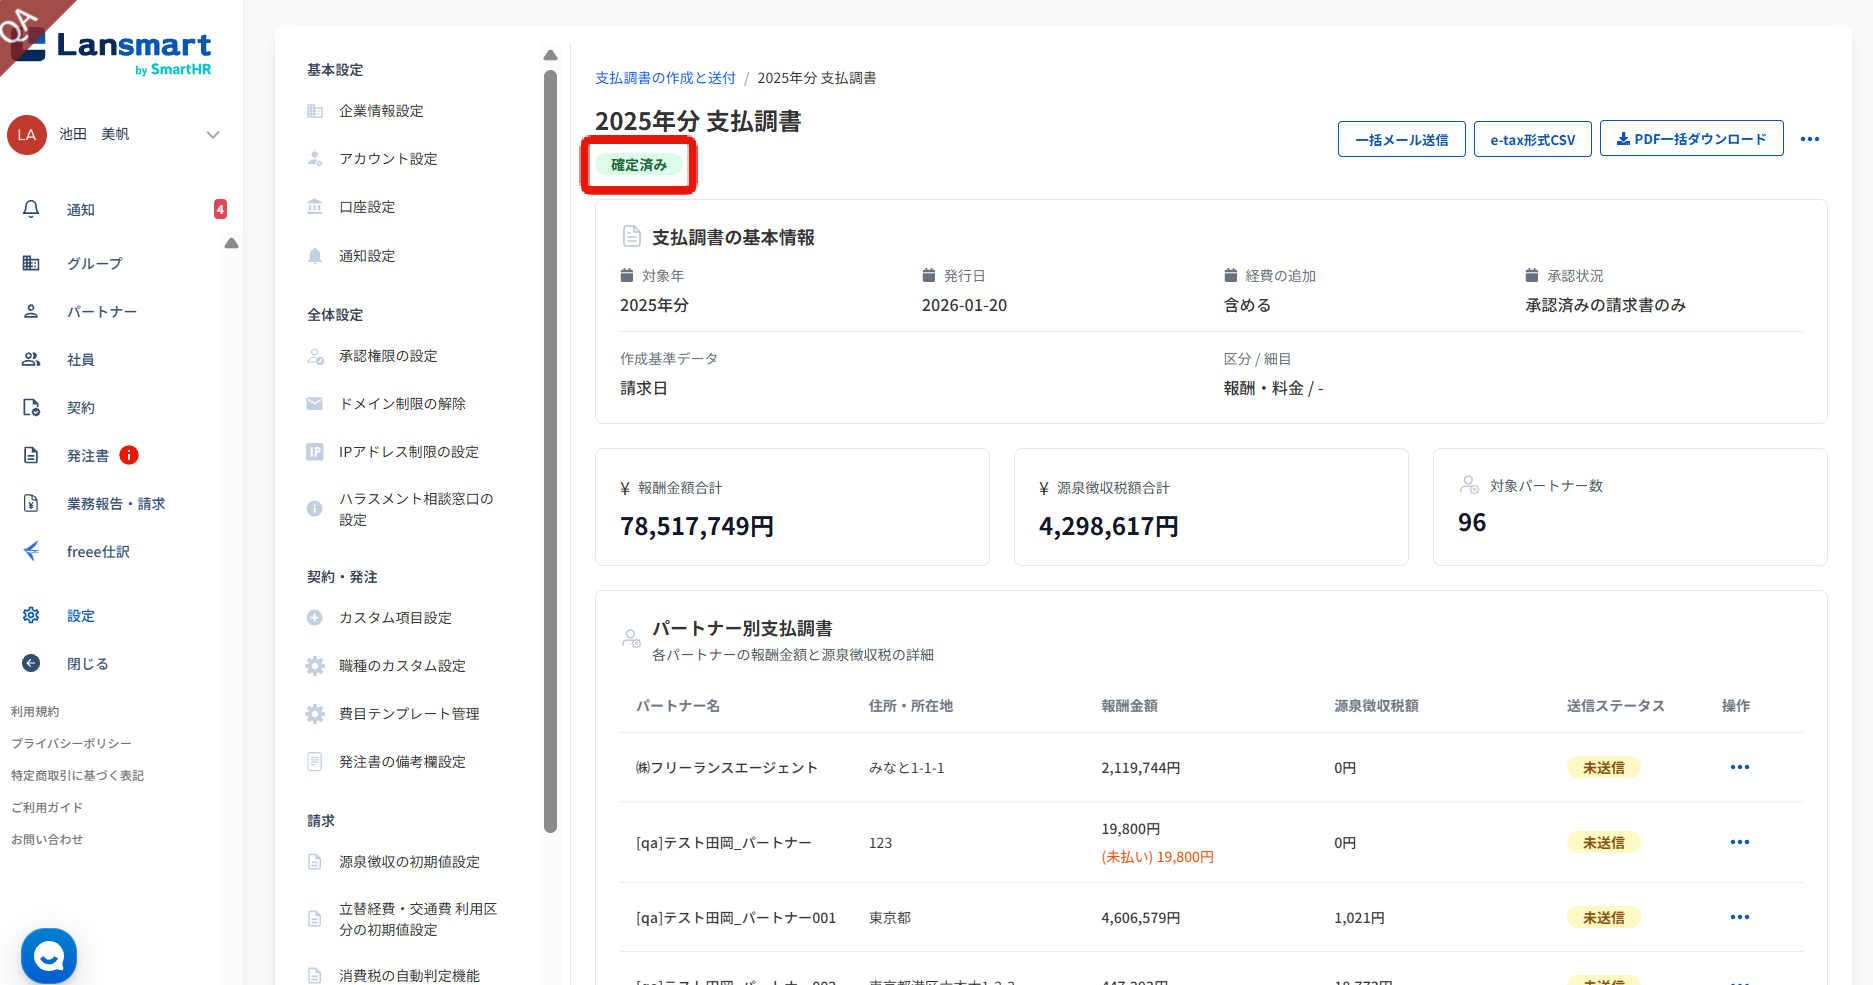The height and width of the screenshot is (985, 1873).
Task: Click the notification bell icon
Action: coord(31,209)
